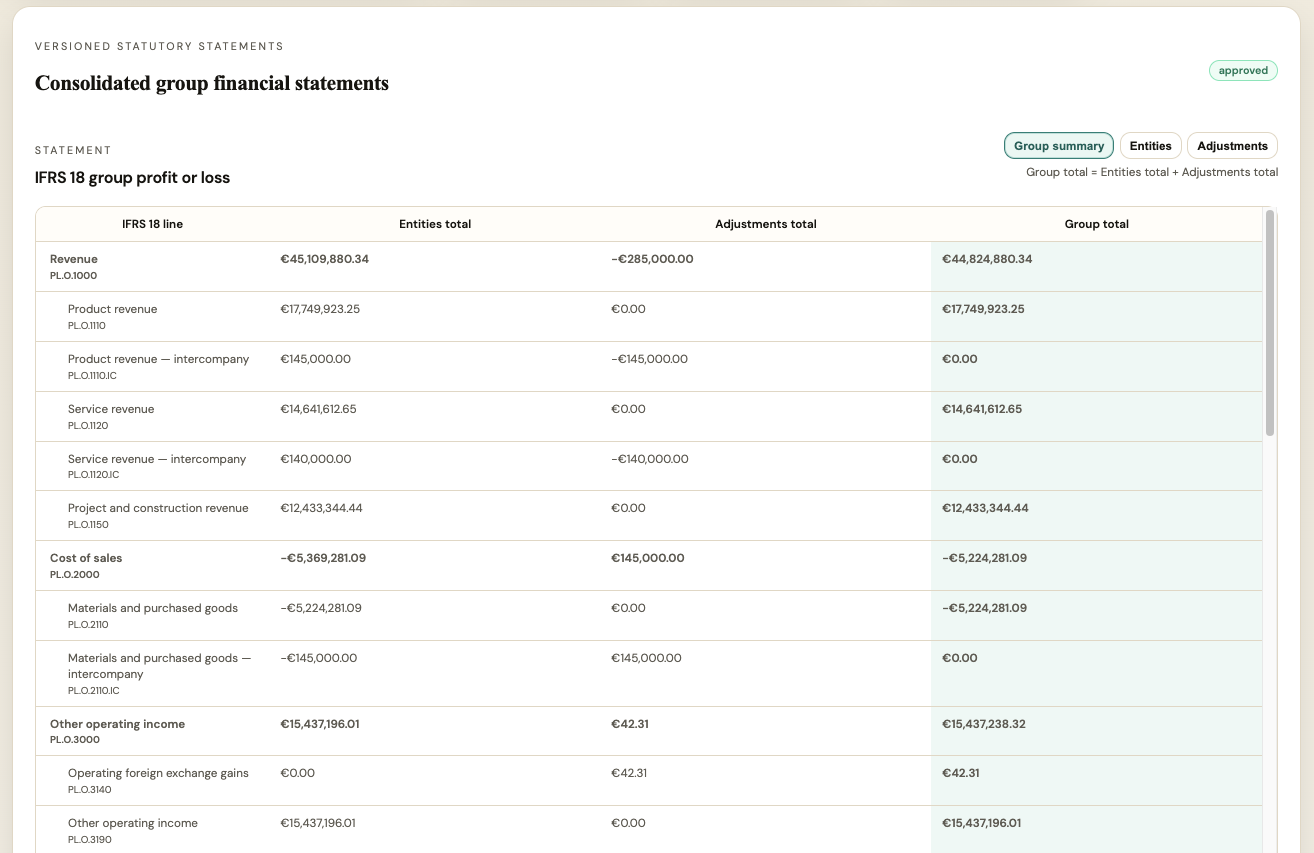Click the Consolidated group financial statements heading
The height and width of the screenshot is (853, 1314).
coord(212,83)
